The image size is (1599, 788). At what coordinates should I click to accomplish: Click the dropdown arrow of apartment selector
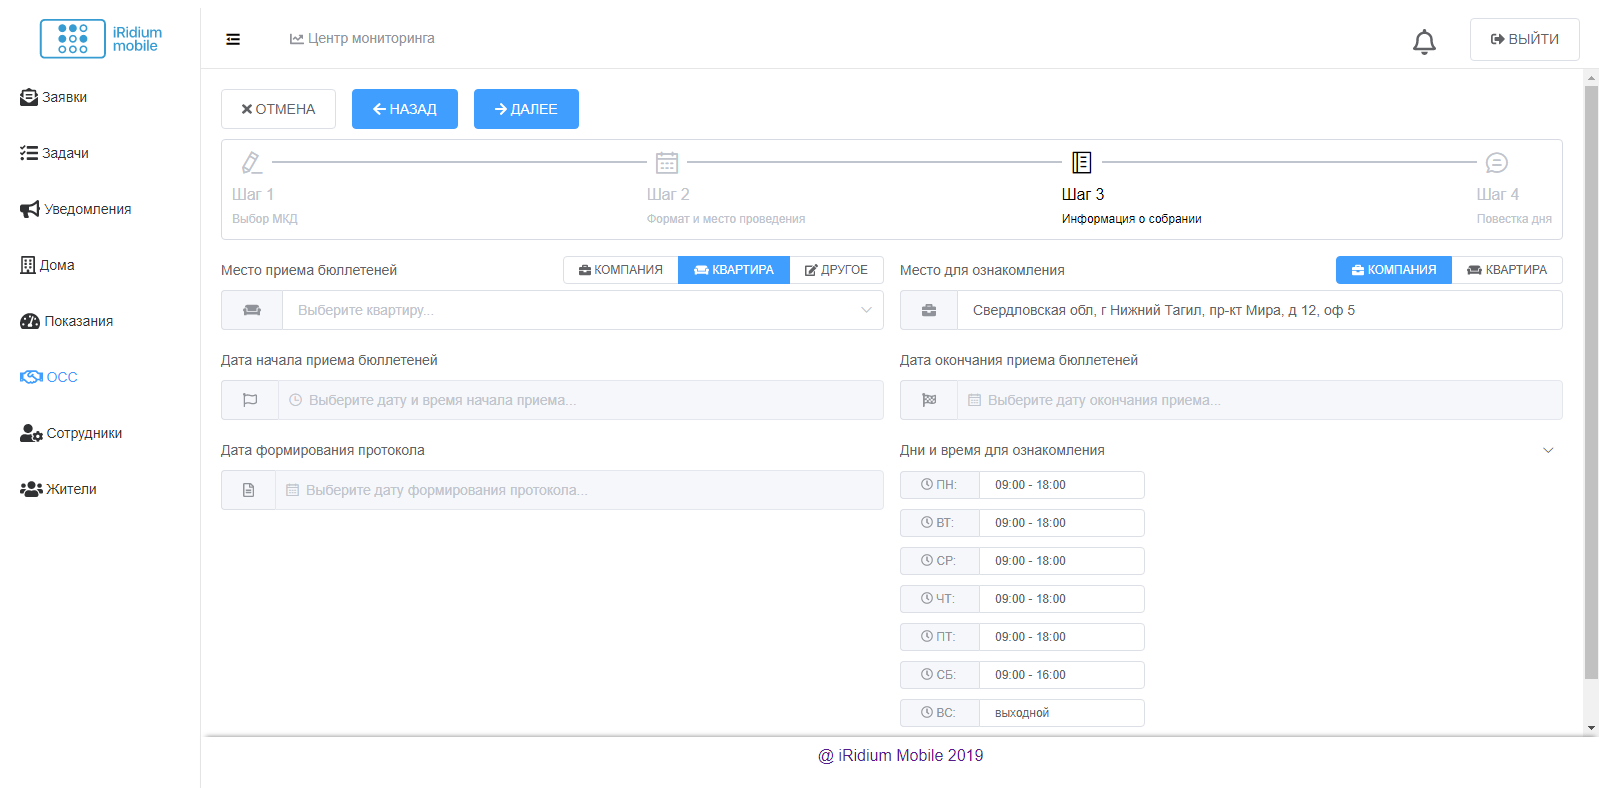[866, 310]
